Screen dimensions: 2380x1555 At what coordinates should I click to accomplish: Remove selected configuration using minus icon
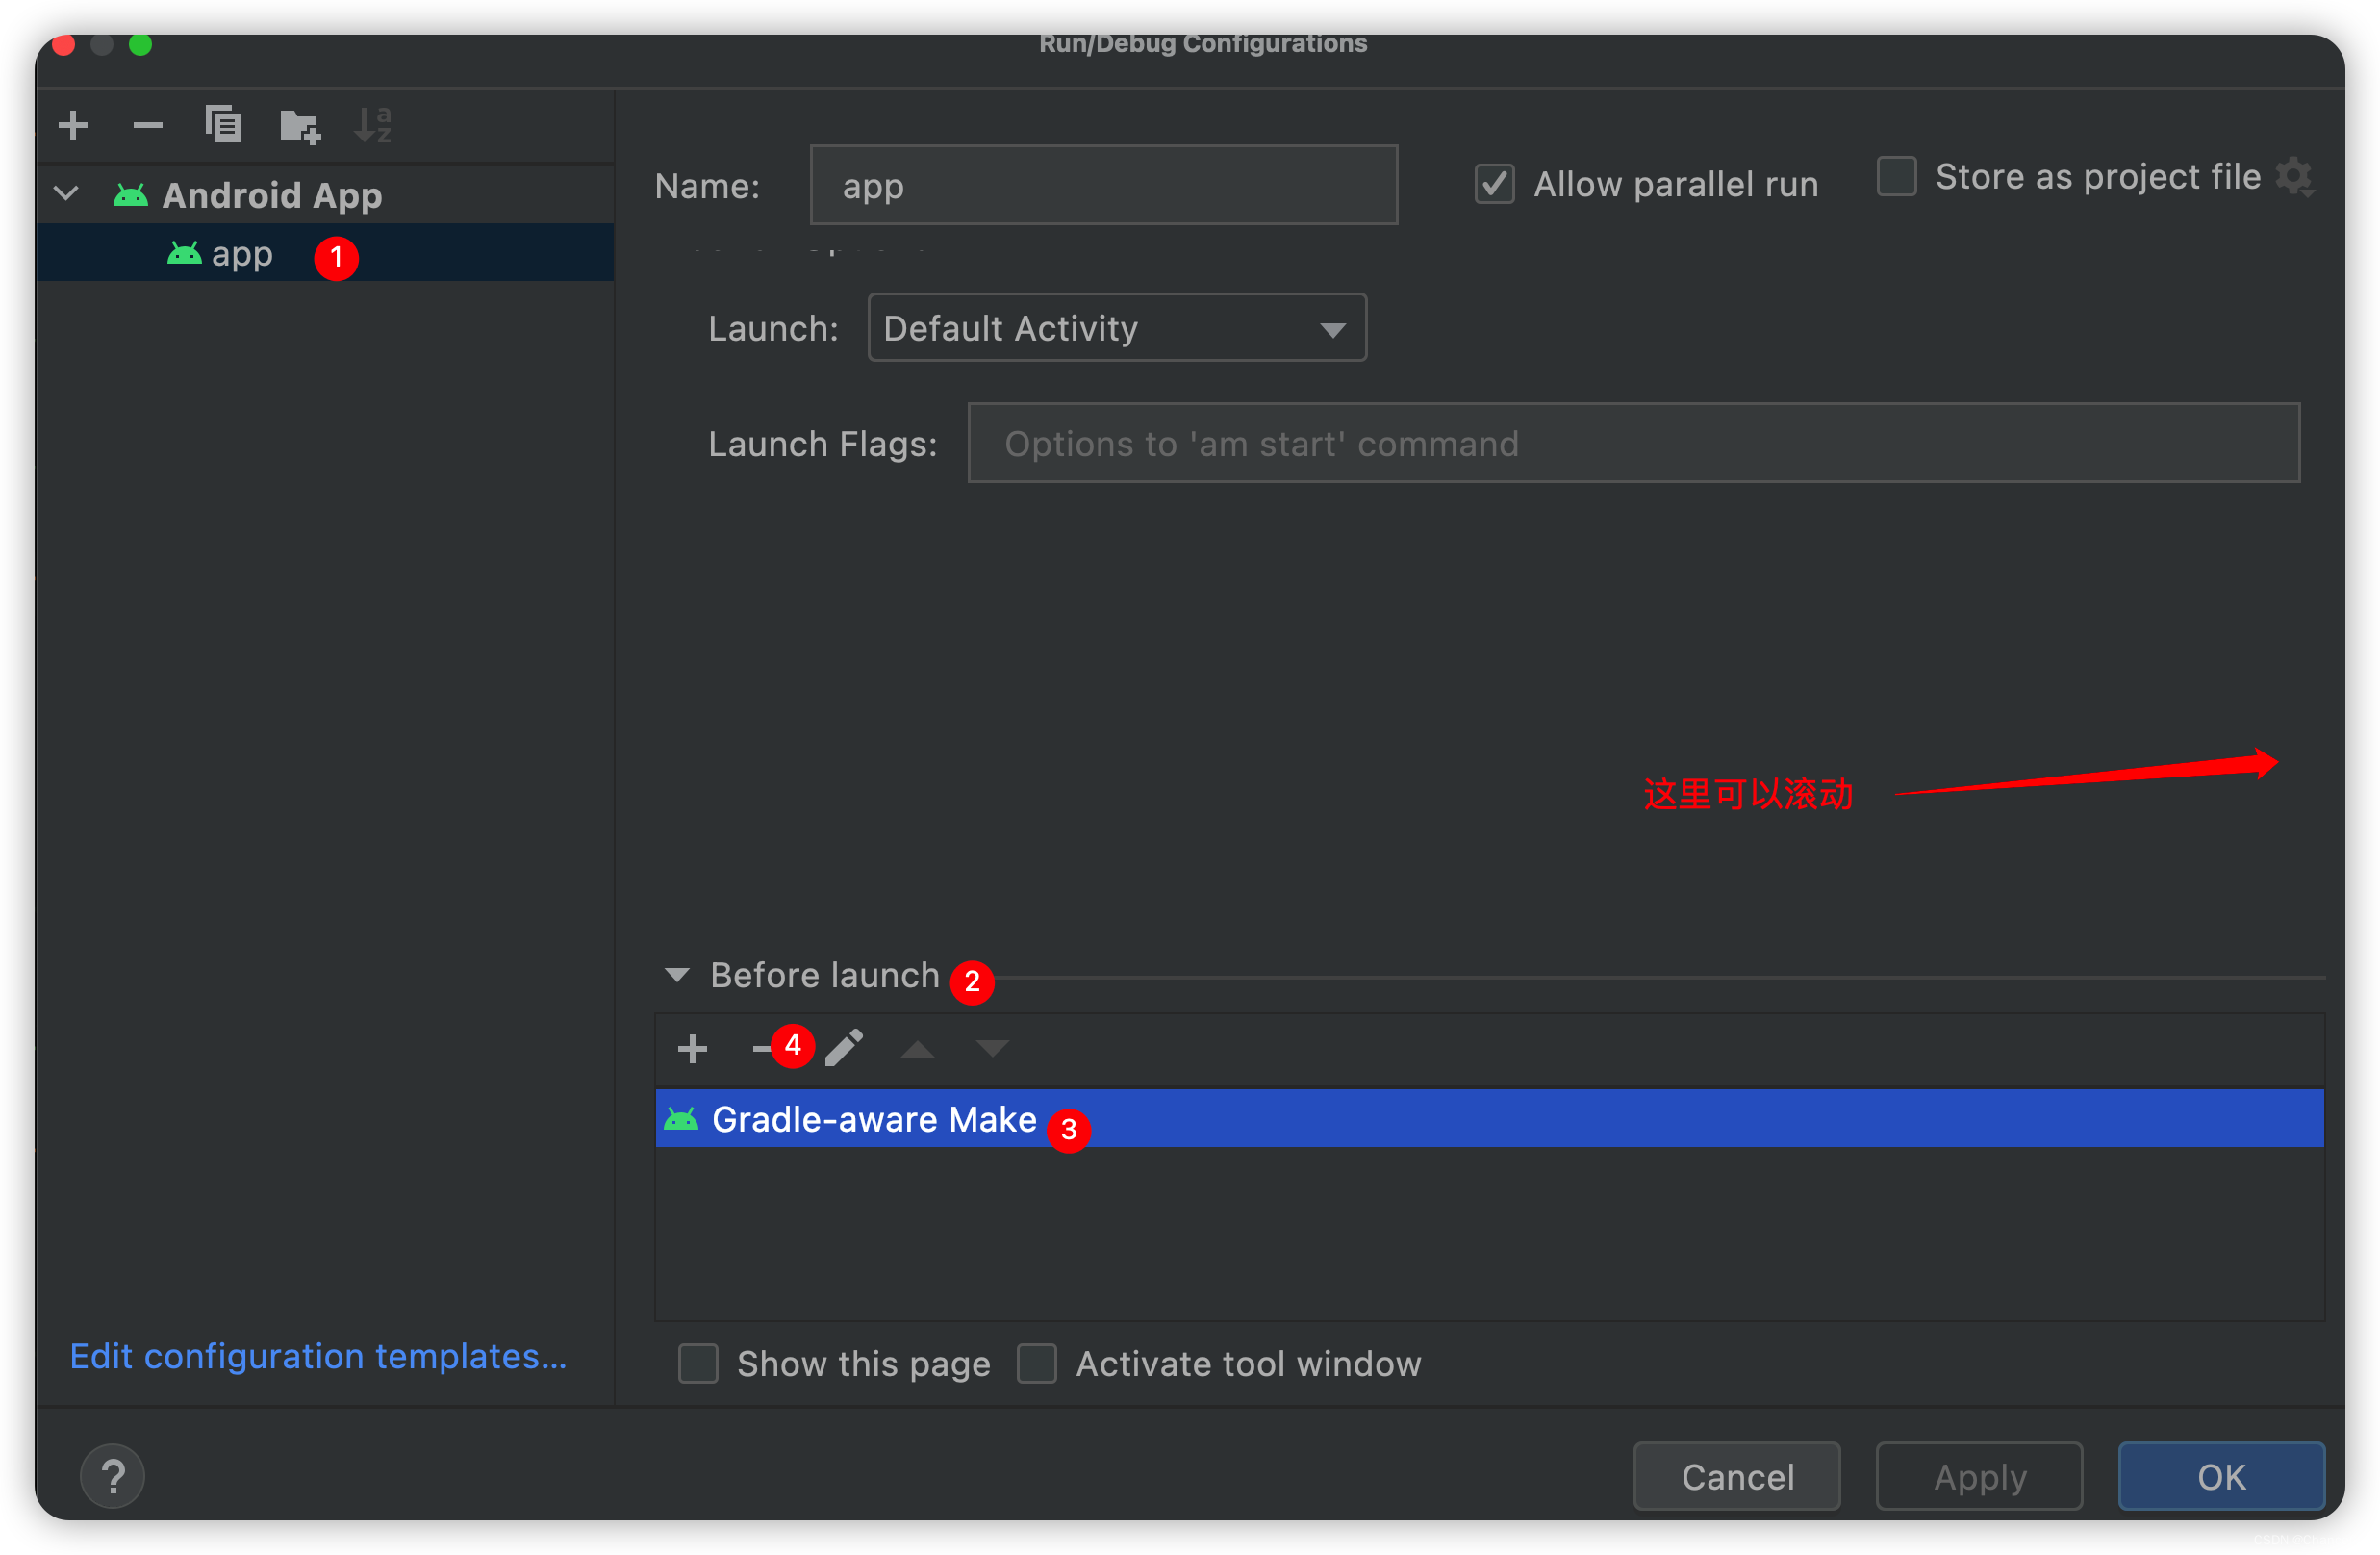[147, 125]
